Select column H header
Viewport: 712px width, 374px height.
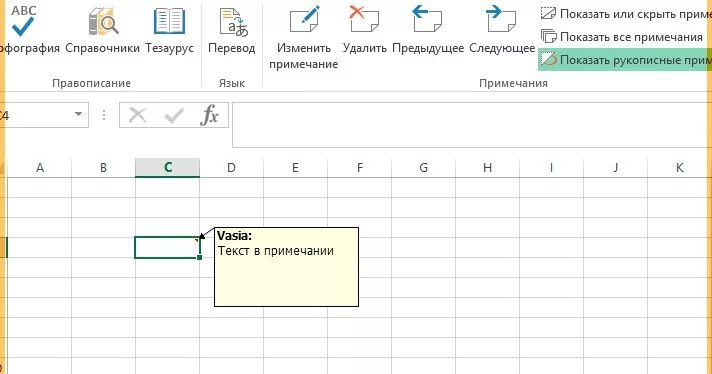[x=488, y=168]
